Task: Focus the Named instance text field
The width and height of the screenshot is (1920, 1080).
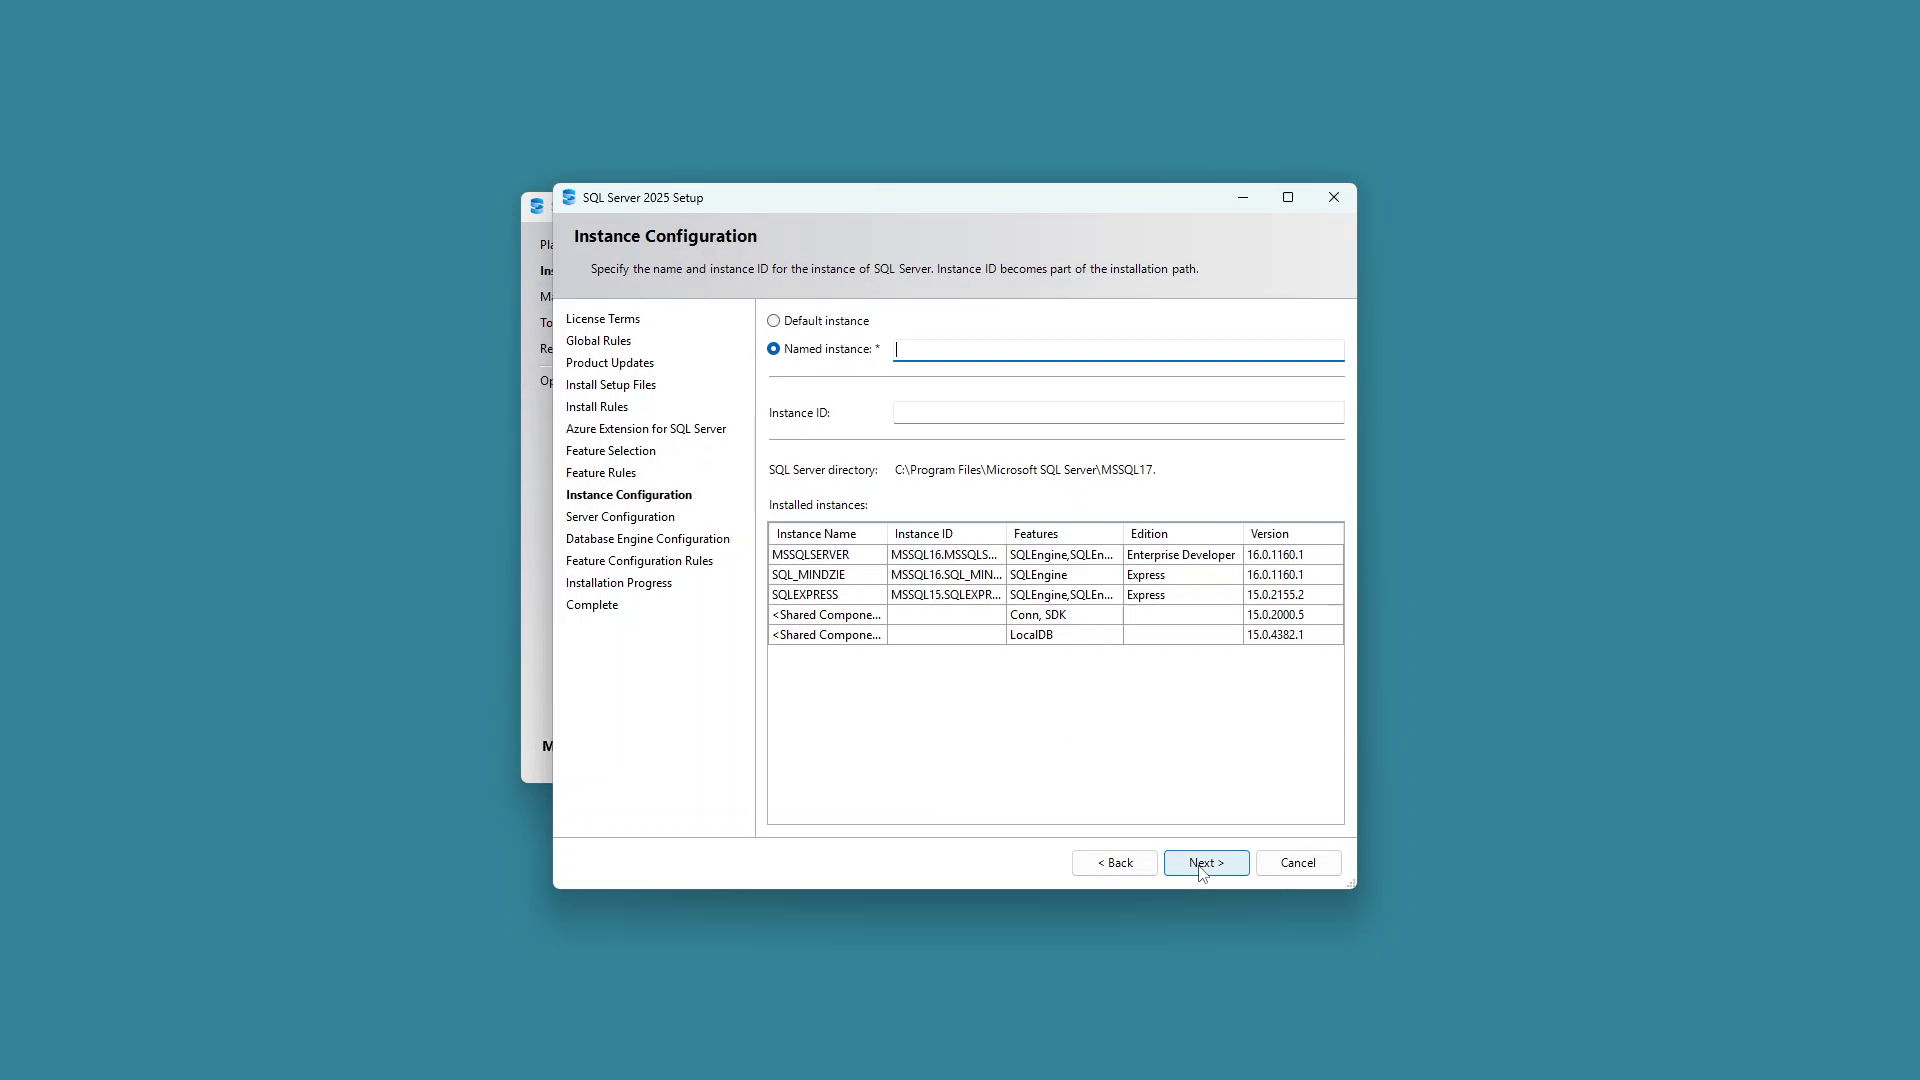Action: pos(1118,350)
